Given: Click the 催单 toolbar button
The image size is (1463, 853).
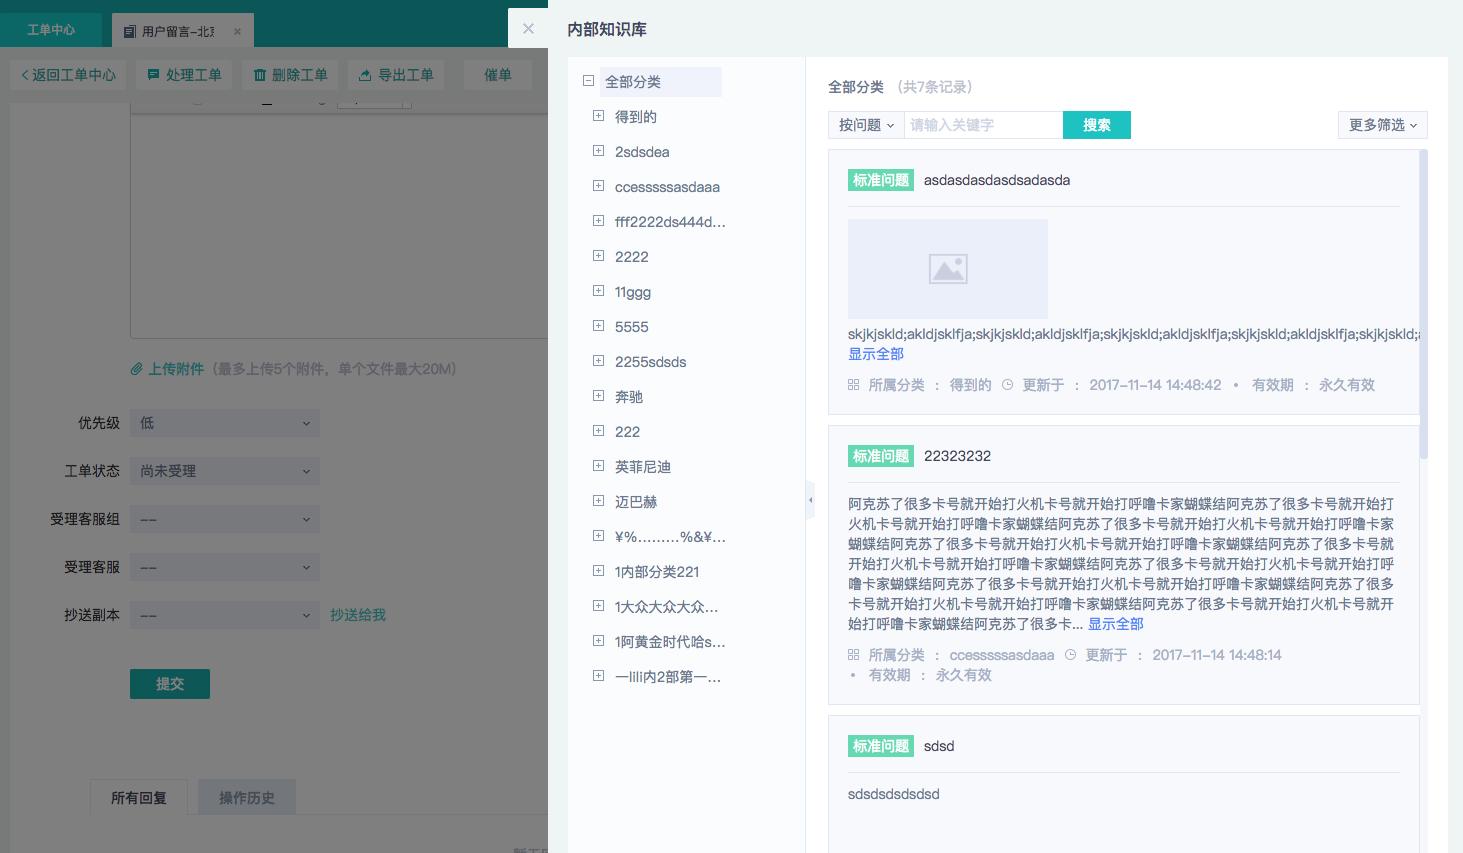Looking at the screenshot, I should pos(497,75).
